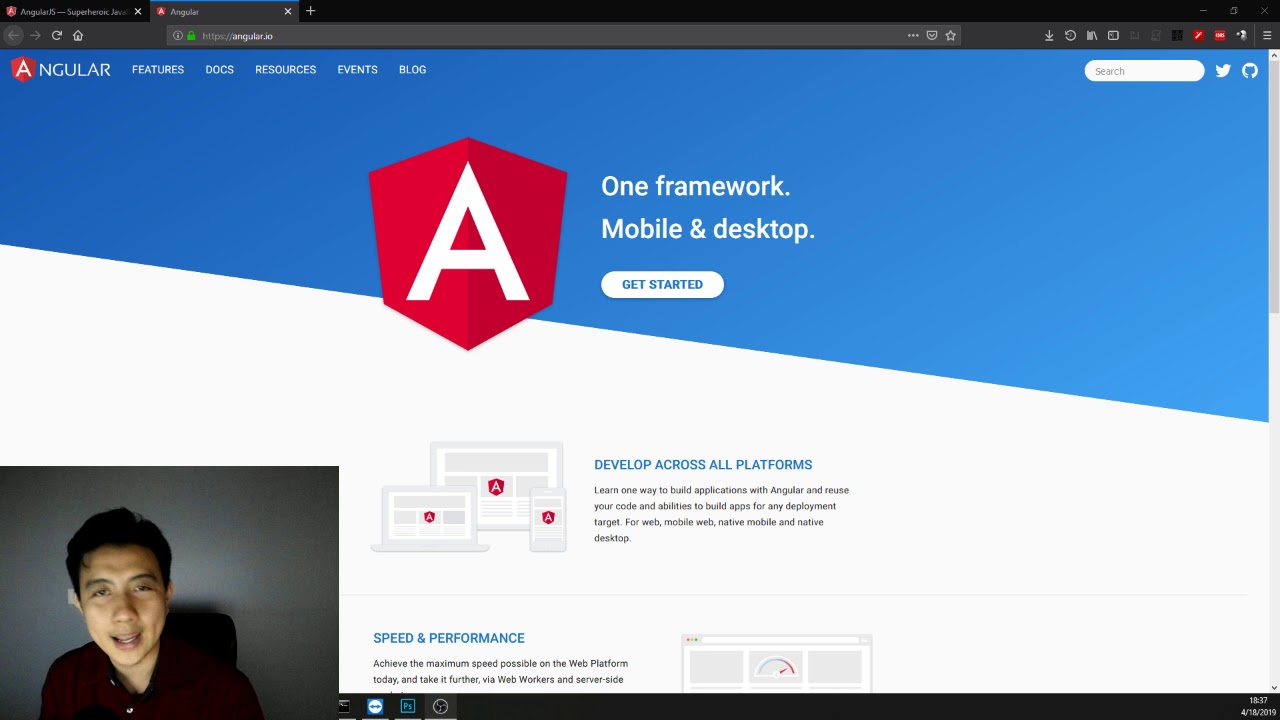This screenshot has width=1280, height=720.
Task: Click the 'Mobile & desktop.' headline text
Action: pyautogui.click(x=708, y=229)
